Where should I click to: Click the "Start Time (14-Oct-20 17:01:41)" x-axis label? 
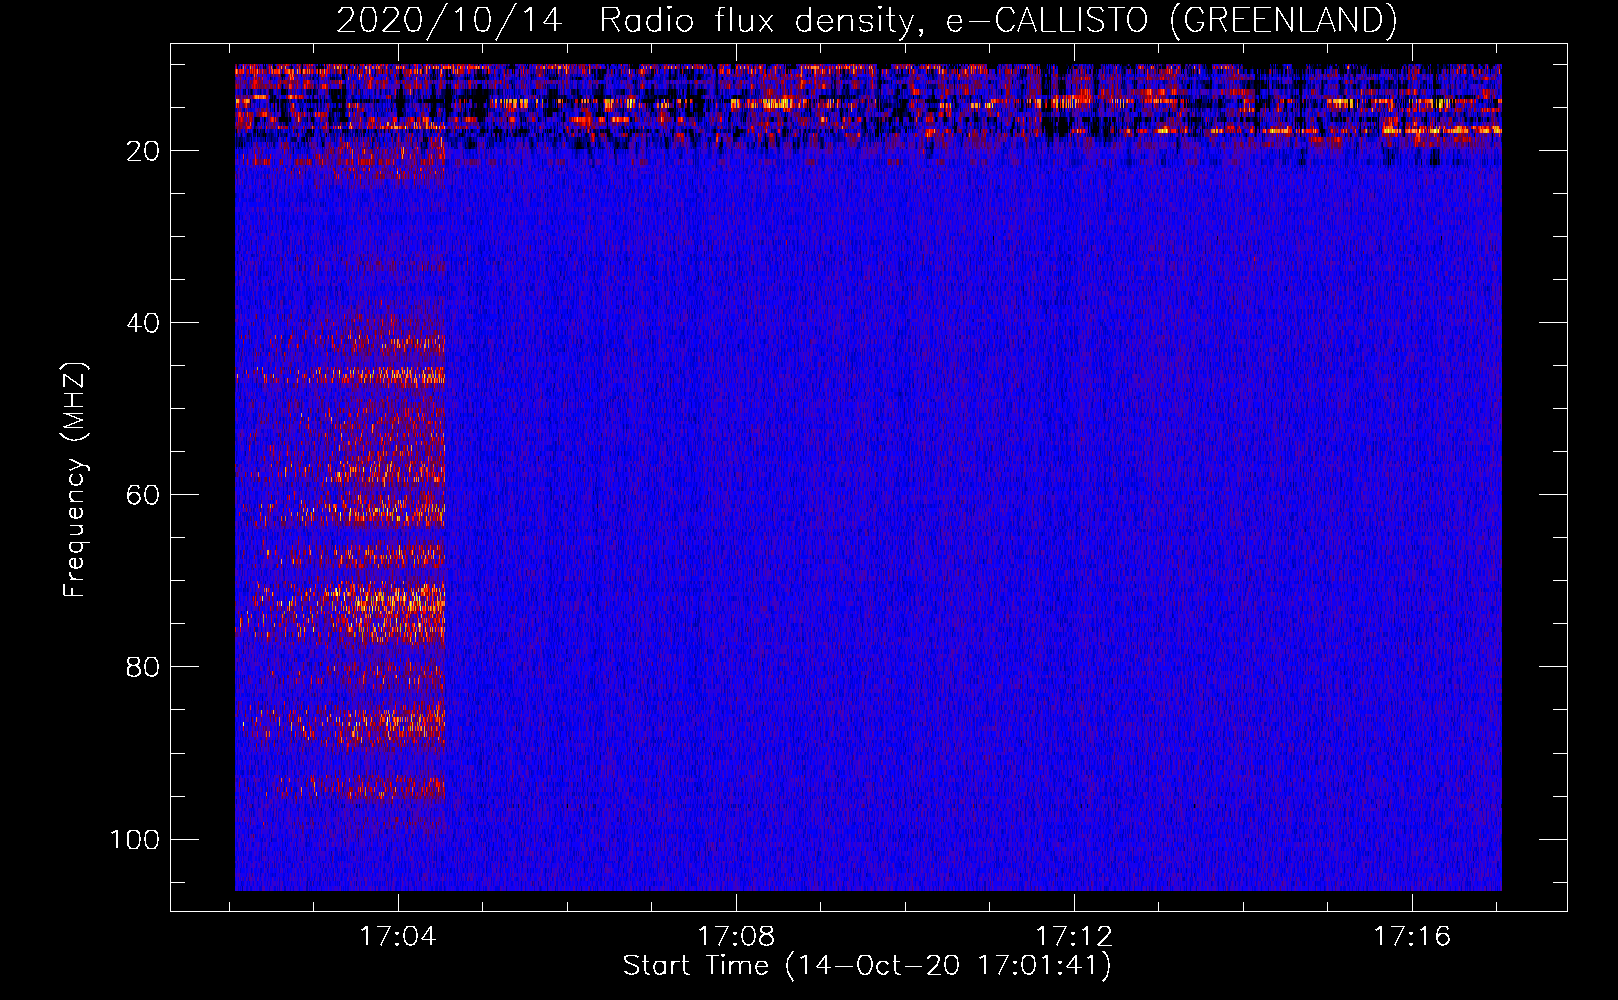coord(867,966)
